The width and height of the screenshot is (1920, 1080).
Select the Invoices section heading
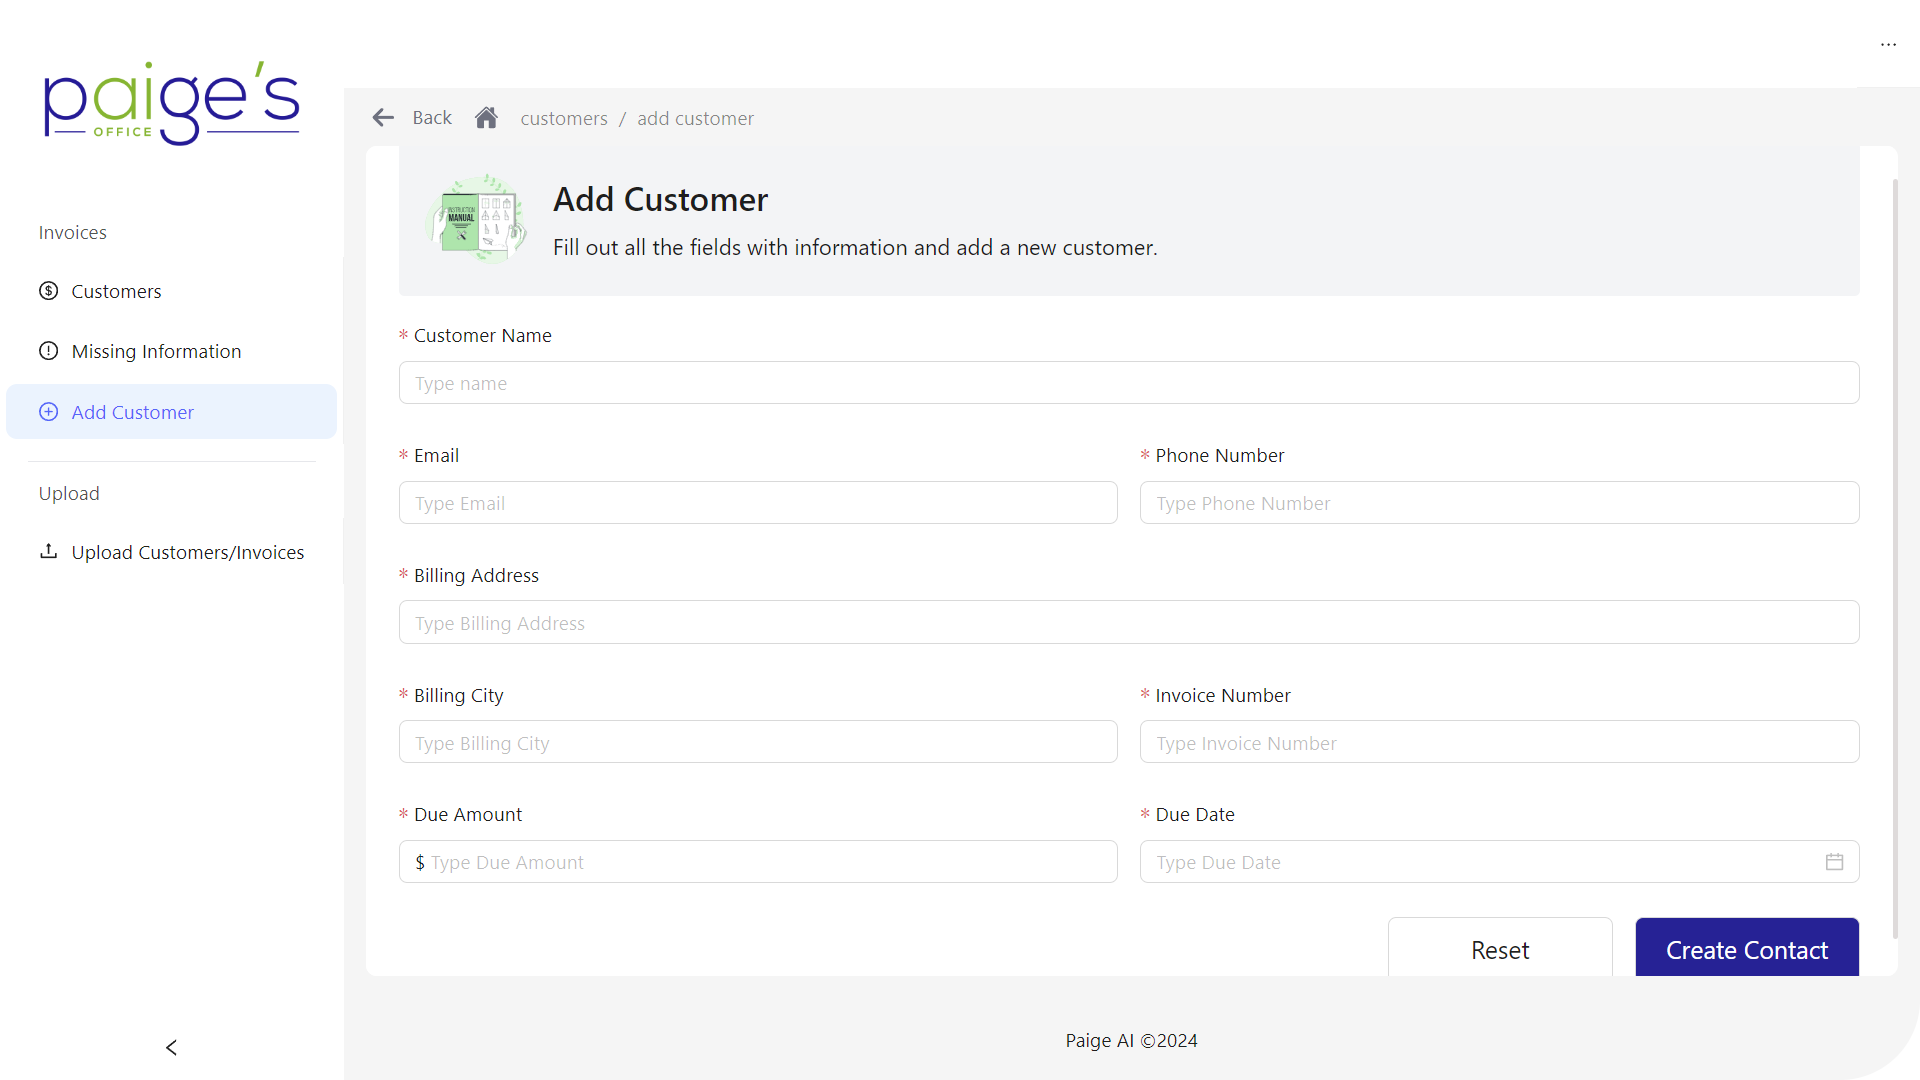(x=72, y=232)
